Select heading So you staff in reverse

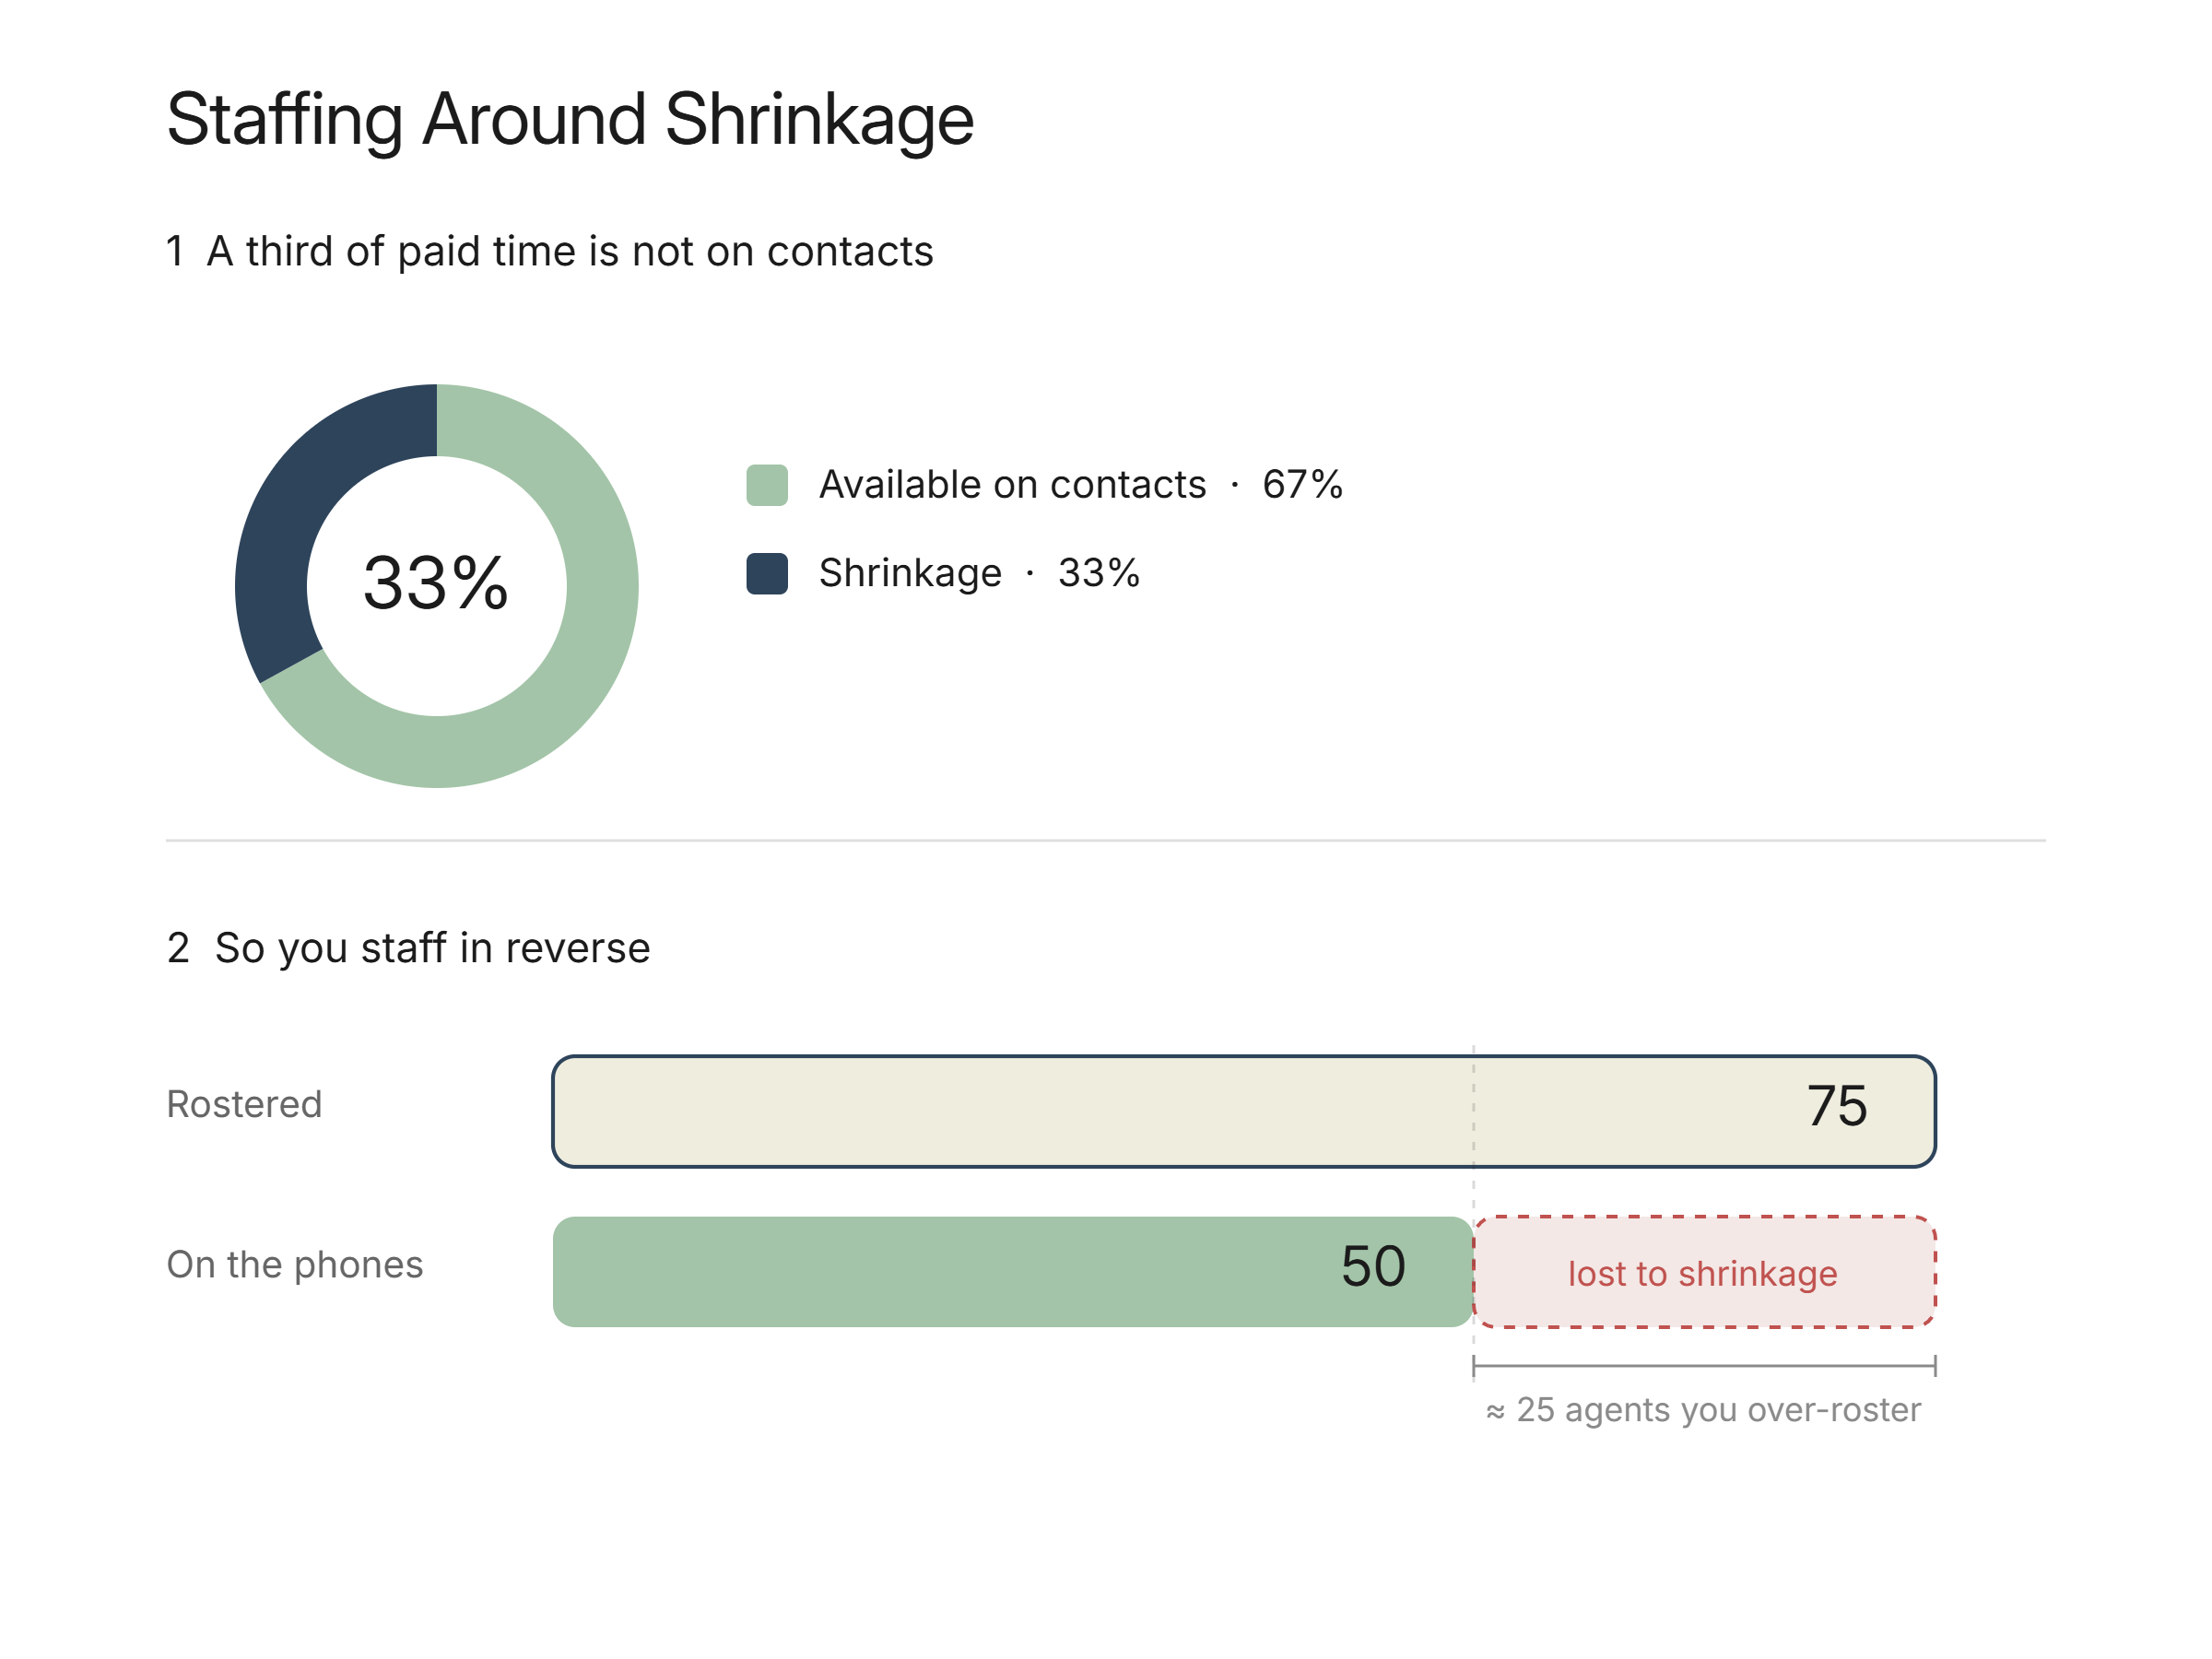click(x=408, y=948)
